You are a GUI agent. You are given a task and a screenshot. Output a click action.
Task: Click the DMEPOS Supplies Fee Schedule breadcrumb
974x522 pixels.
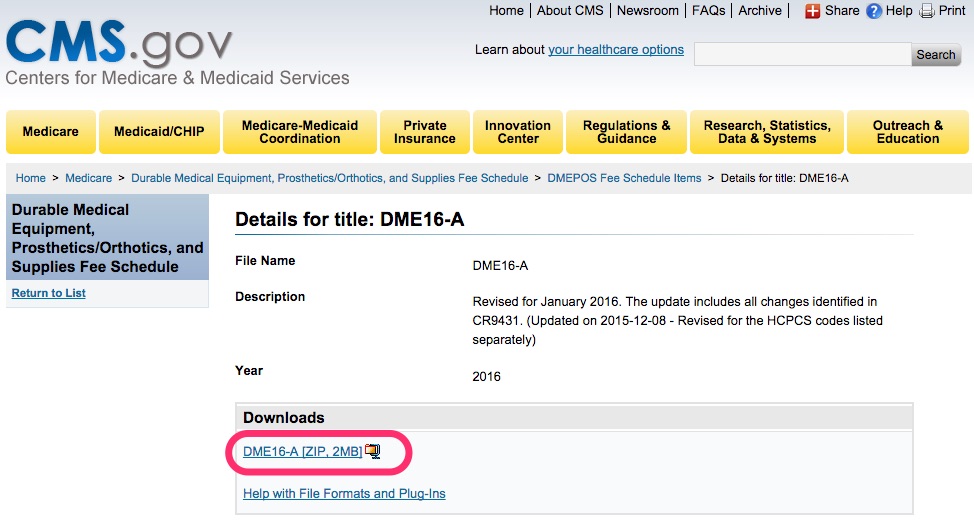click(x=330, y=178)
